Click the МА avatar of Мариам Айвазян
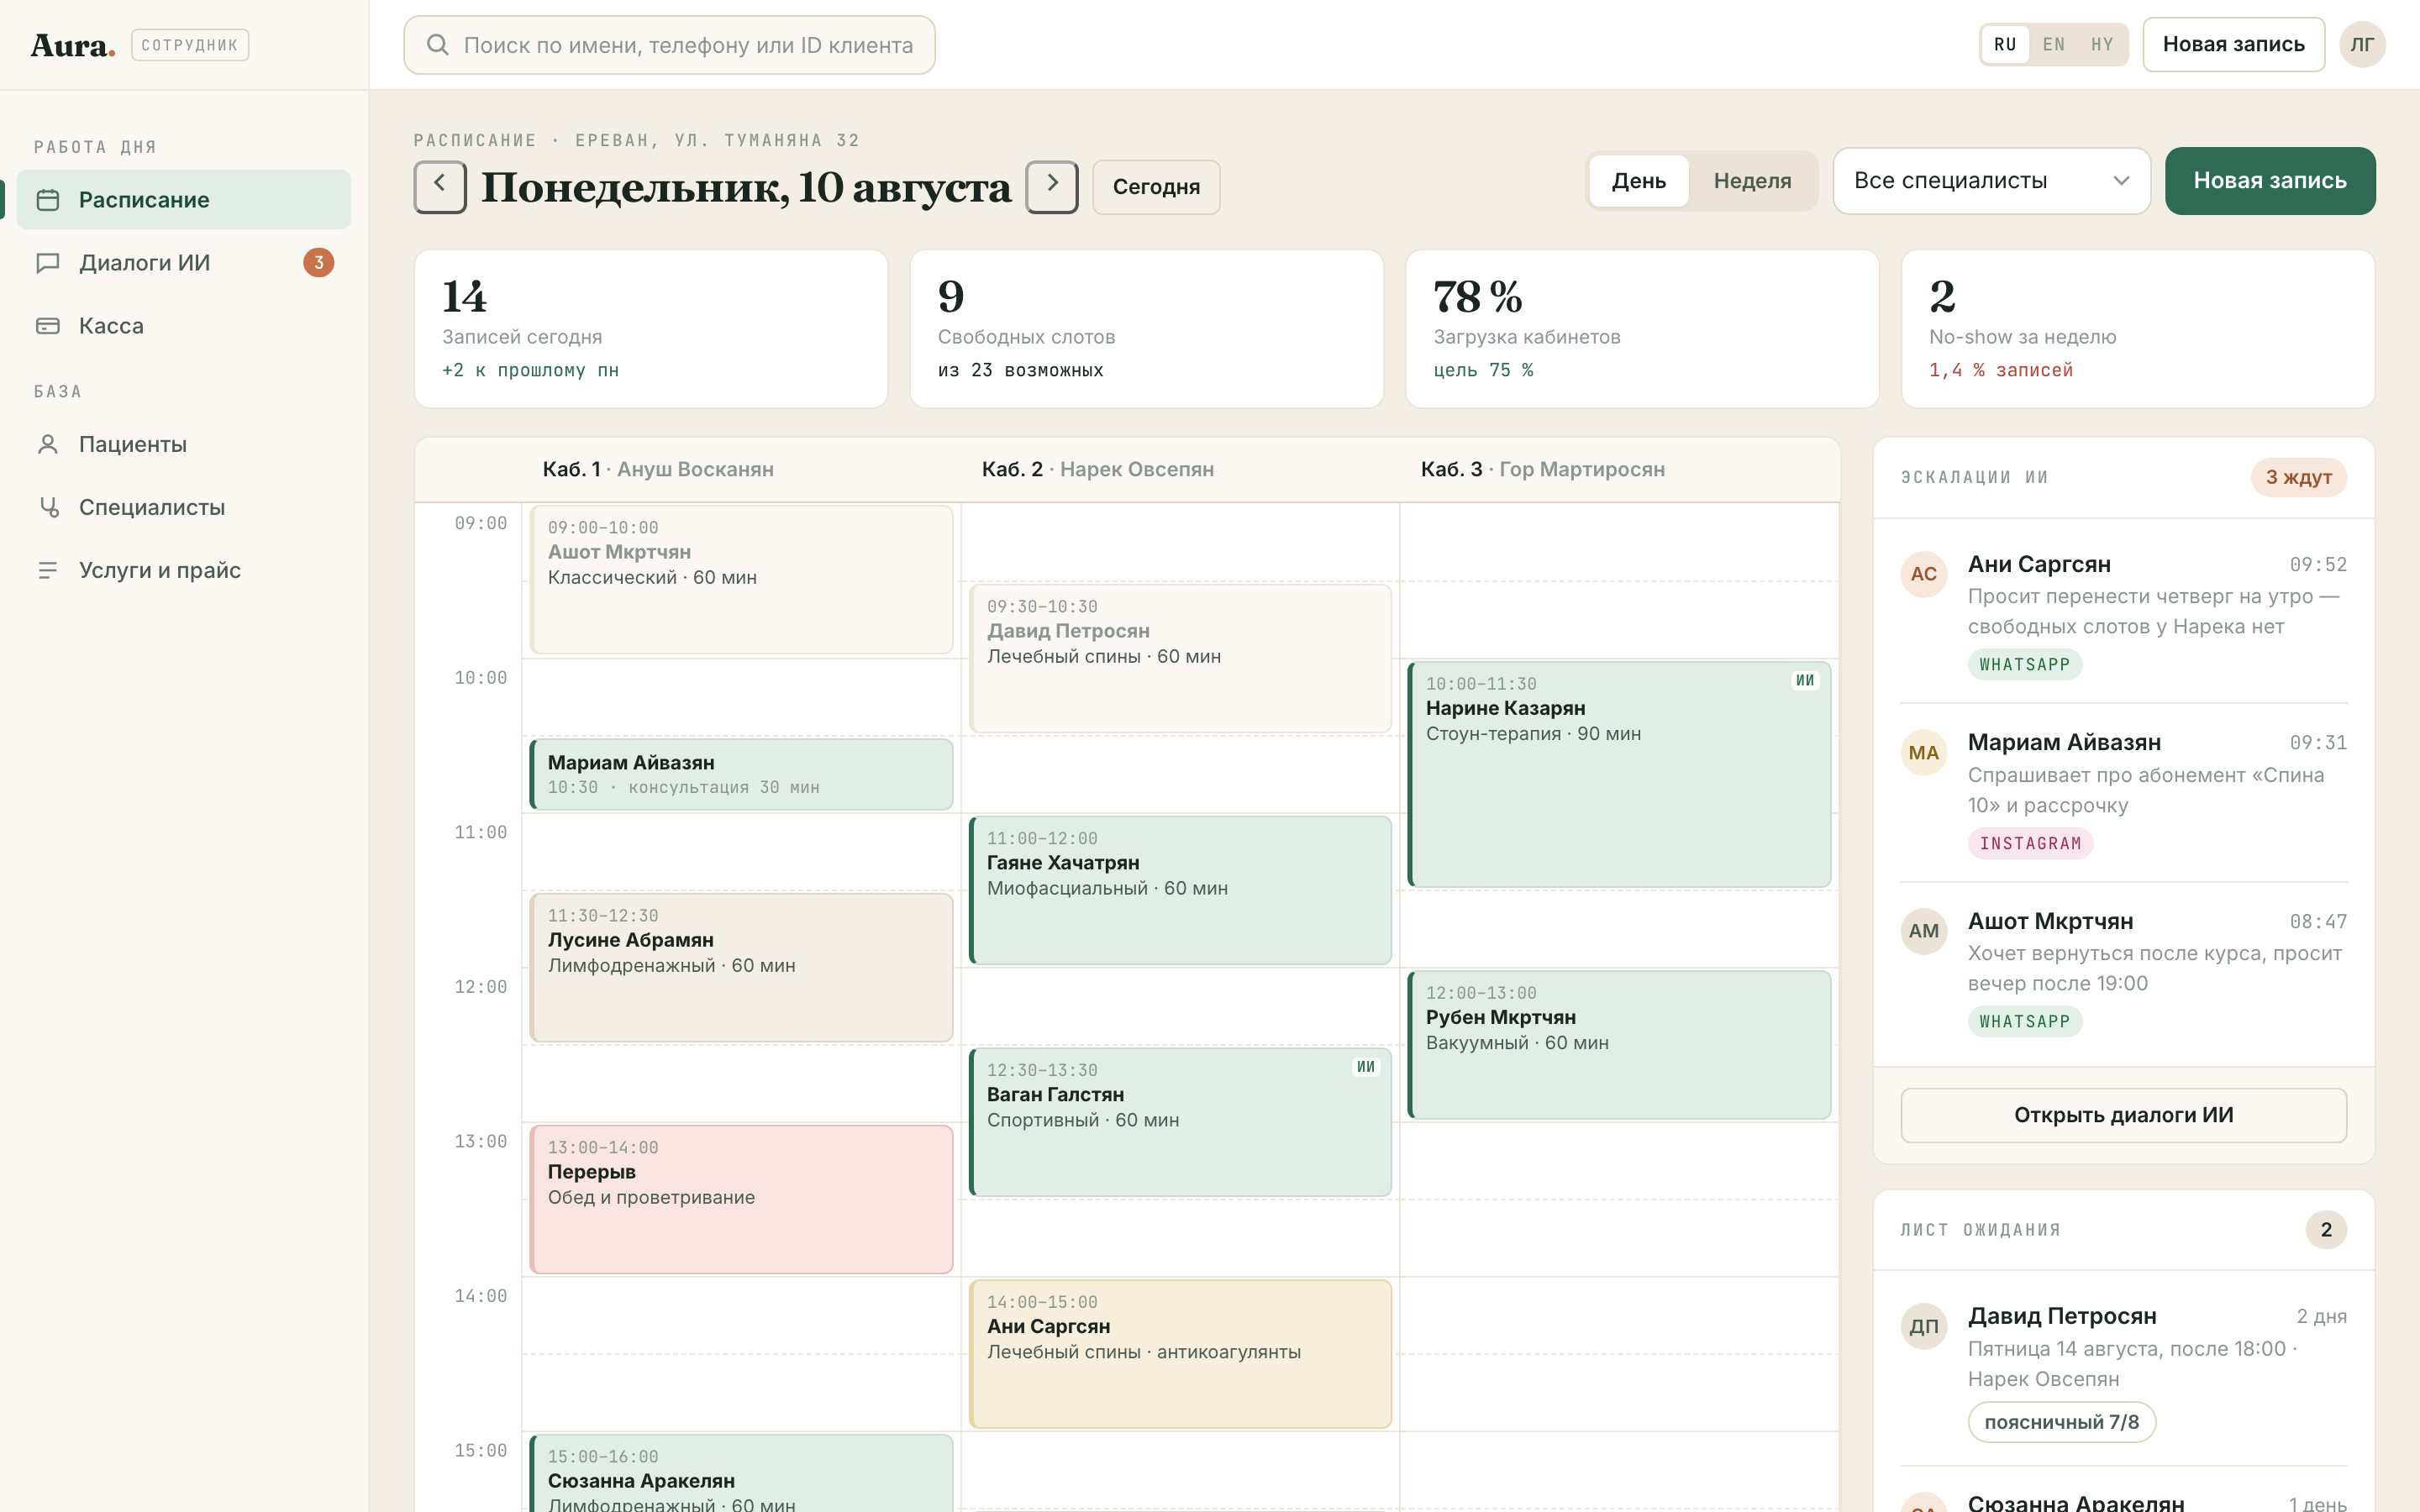The height and width of the screenshot is (1512, 2420). tap(1923, 753)
